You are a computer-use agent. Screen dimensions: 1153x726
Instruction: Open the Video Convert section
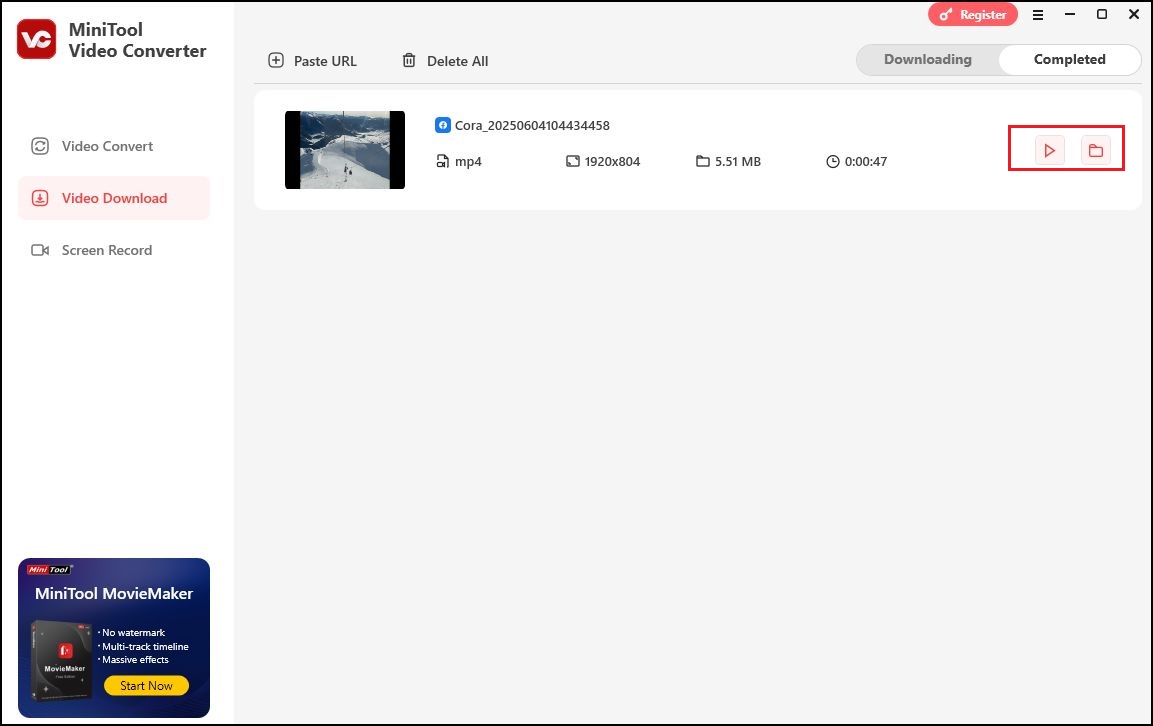click(x=92, y=146)
